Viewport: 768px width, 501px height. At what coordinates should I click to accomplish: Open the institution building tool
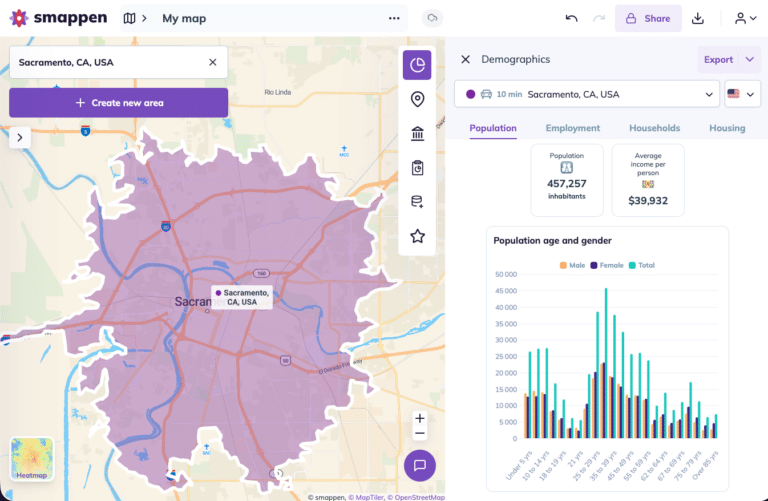pyautogui.click(x=417, y=133)
